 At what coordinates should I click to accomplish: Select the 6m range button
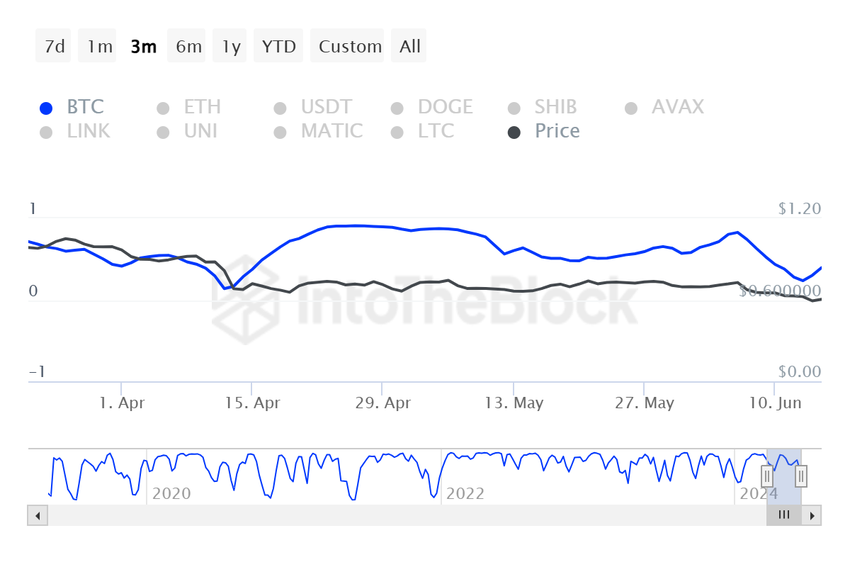click(188, 46)
